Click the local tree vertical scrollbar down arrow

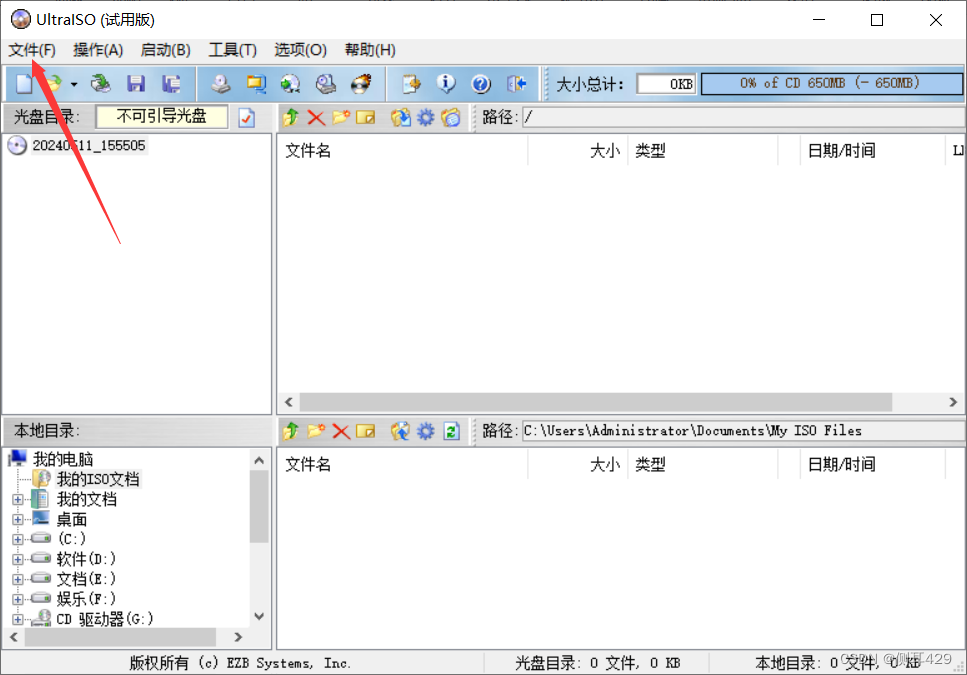click(x=259, y=616)
